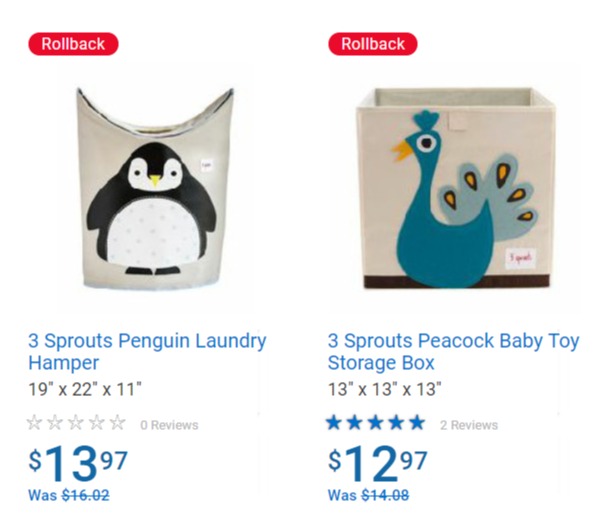Screen dimensions: 595x523
Task: Click the penguin hamper Rollback badge
Action: tap(73, 44)
